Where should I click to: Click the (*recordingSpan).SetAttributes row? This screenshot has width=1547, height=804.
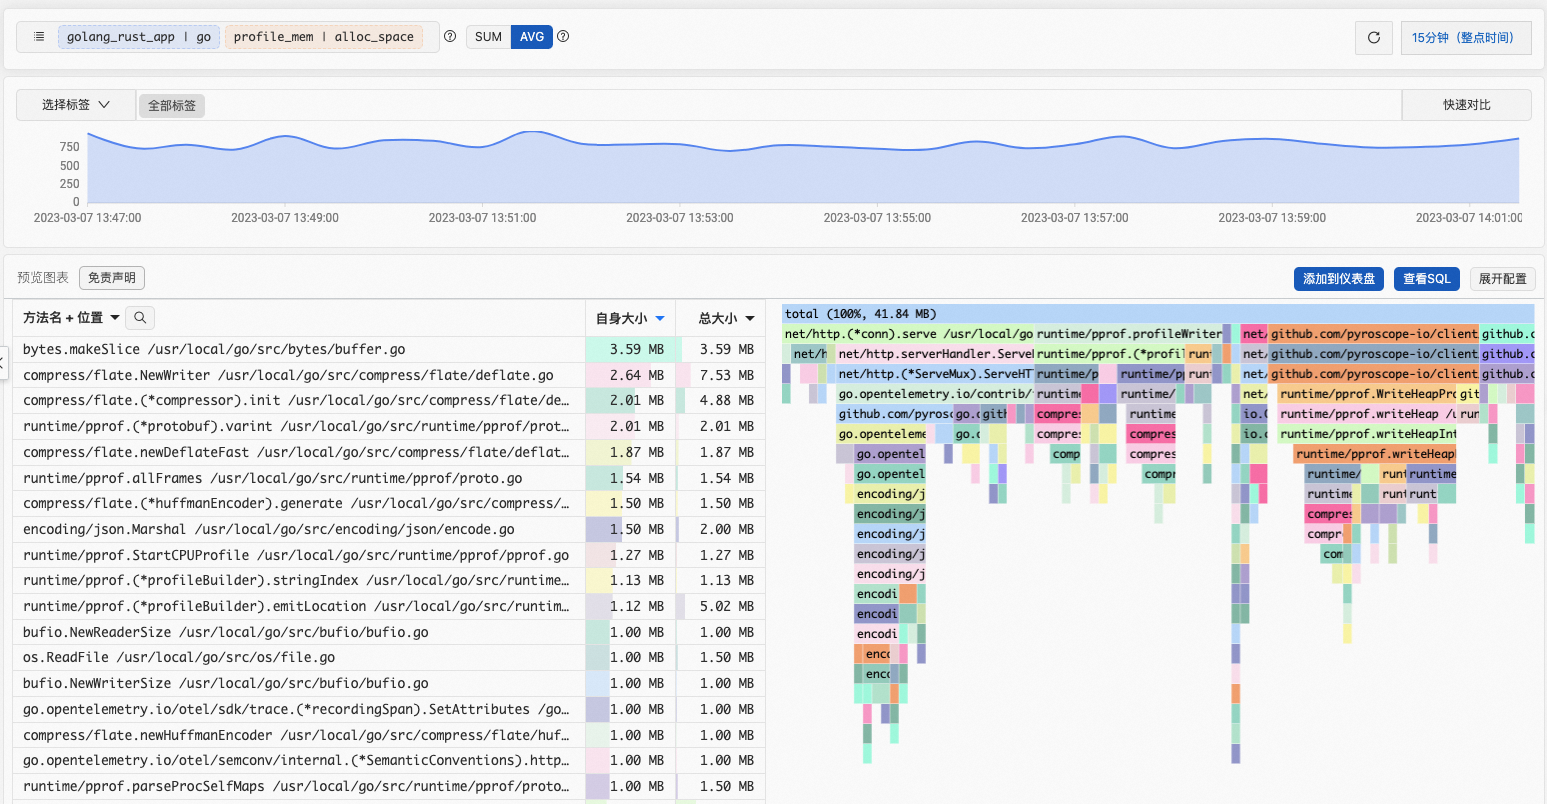[389, 709]
